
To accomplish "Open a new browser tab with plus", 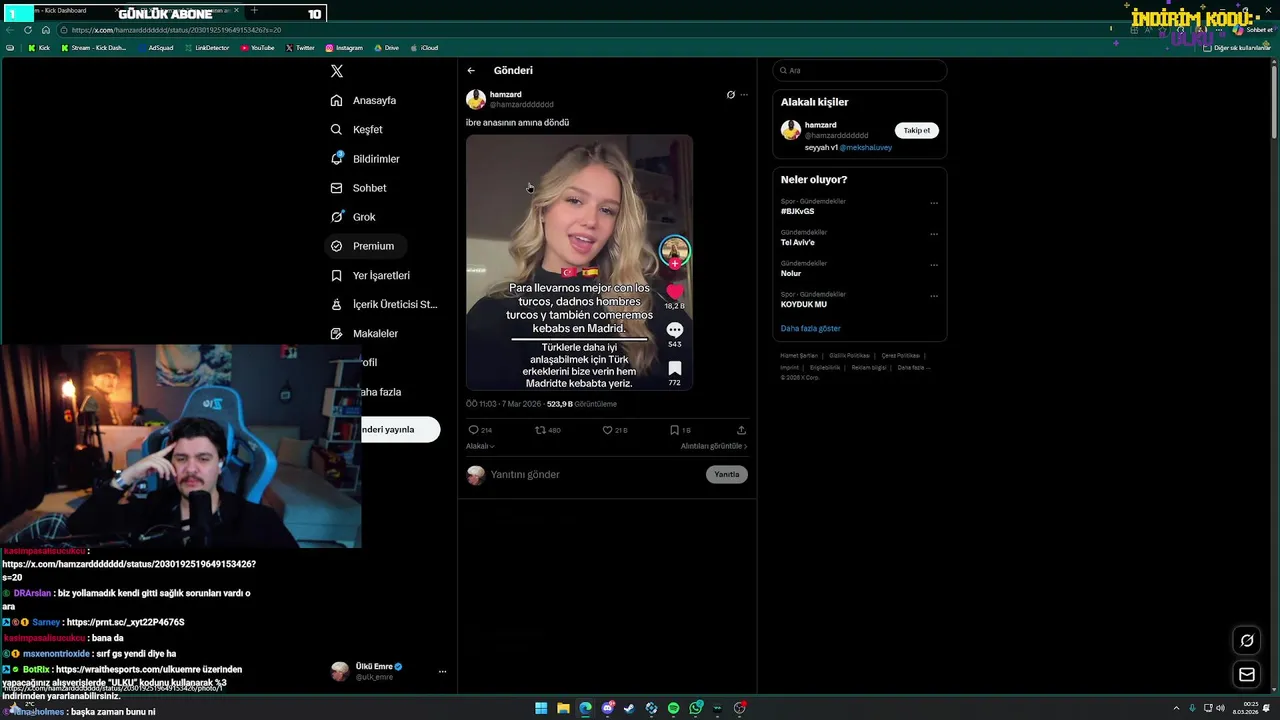I will (x=254, y=10).
